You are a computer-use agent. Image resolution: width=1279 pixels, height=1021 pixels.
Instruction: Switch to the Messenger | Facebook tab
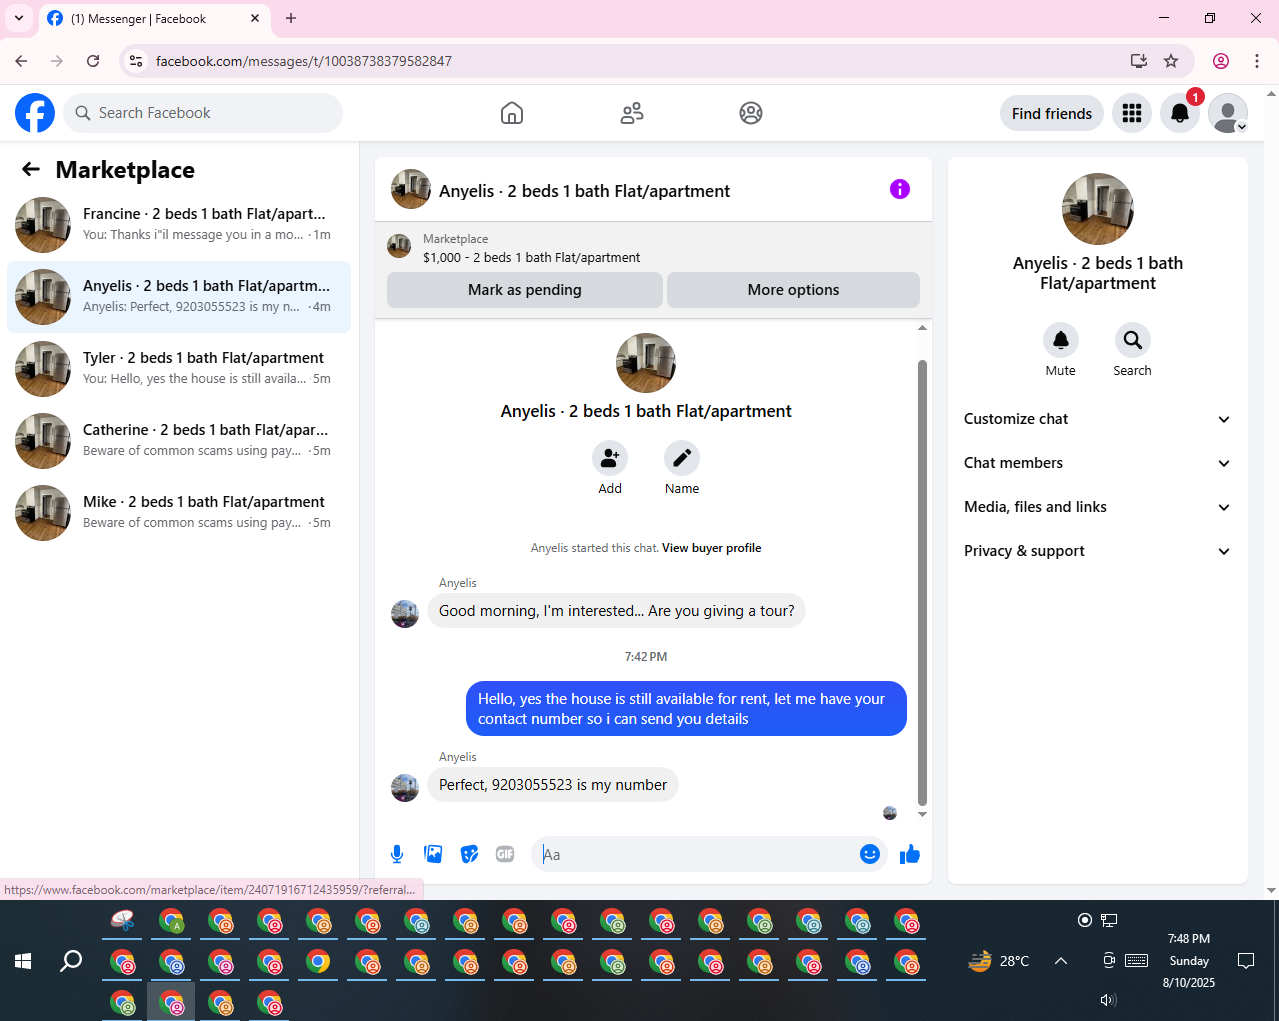[153, 19]
